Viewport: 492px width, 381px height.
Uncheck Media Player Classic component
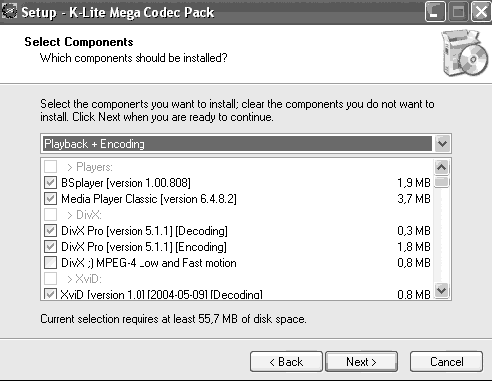click(x=50, y=199)
